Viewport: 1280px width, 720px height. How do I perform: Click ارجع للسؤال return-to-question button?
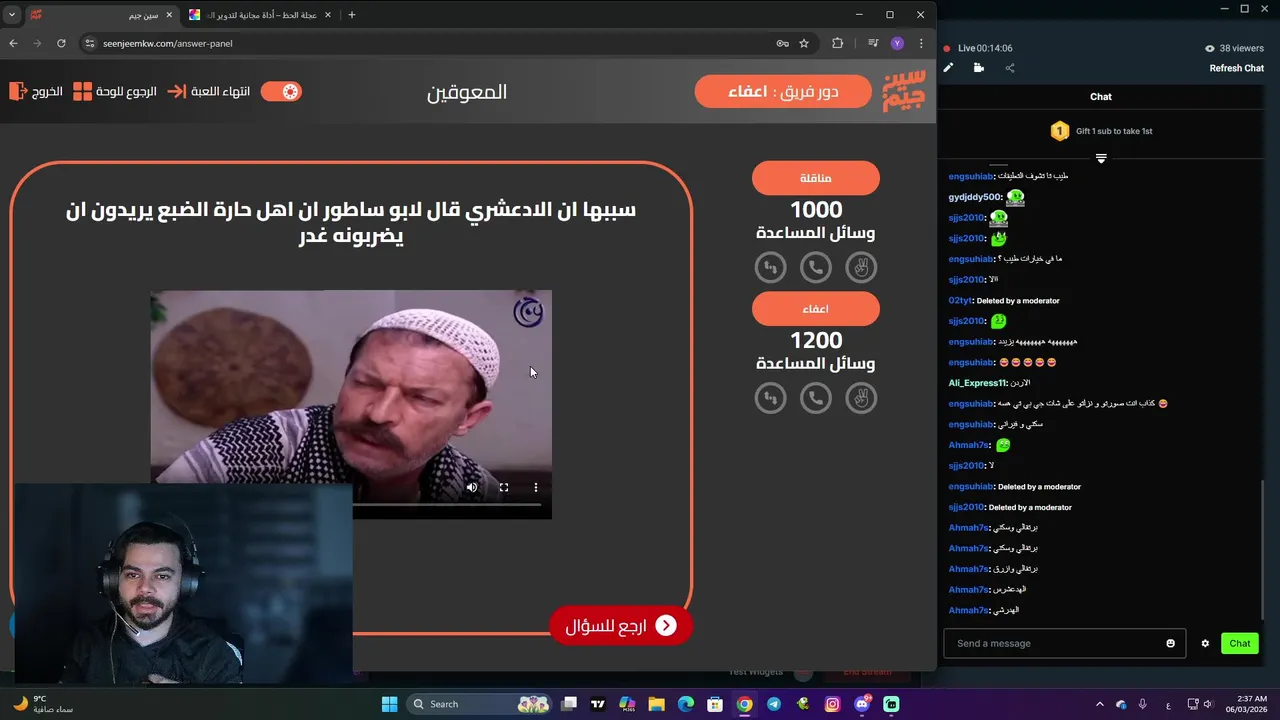tap(620, 626)
